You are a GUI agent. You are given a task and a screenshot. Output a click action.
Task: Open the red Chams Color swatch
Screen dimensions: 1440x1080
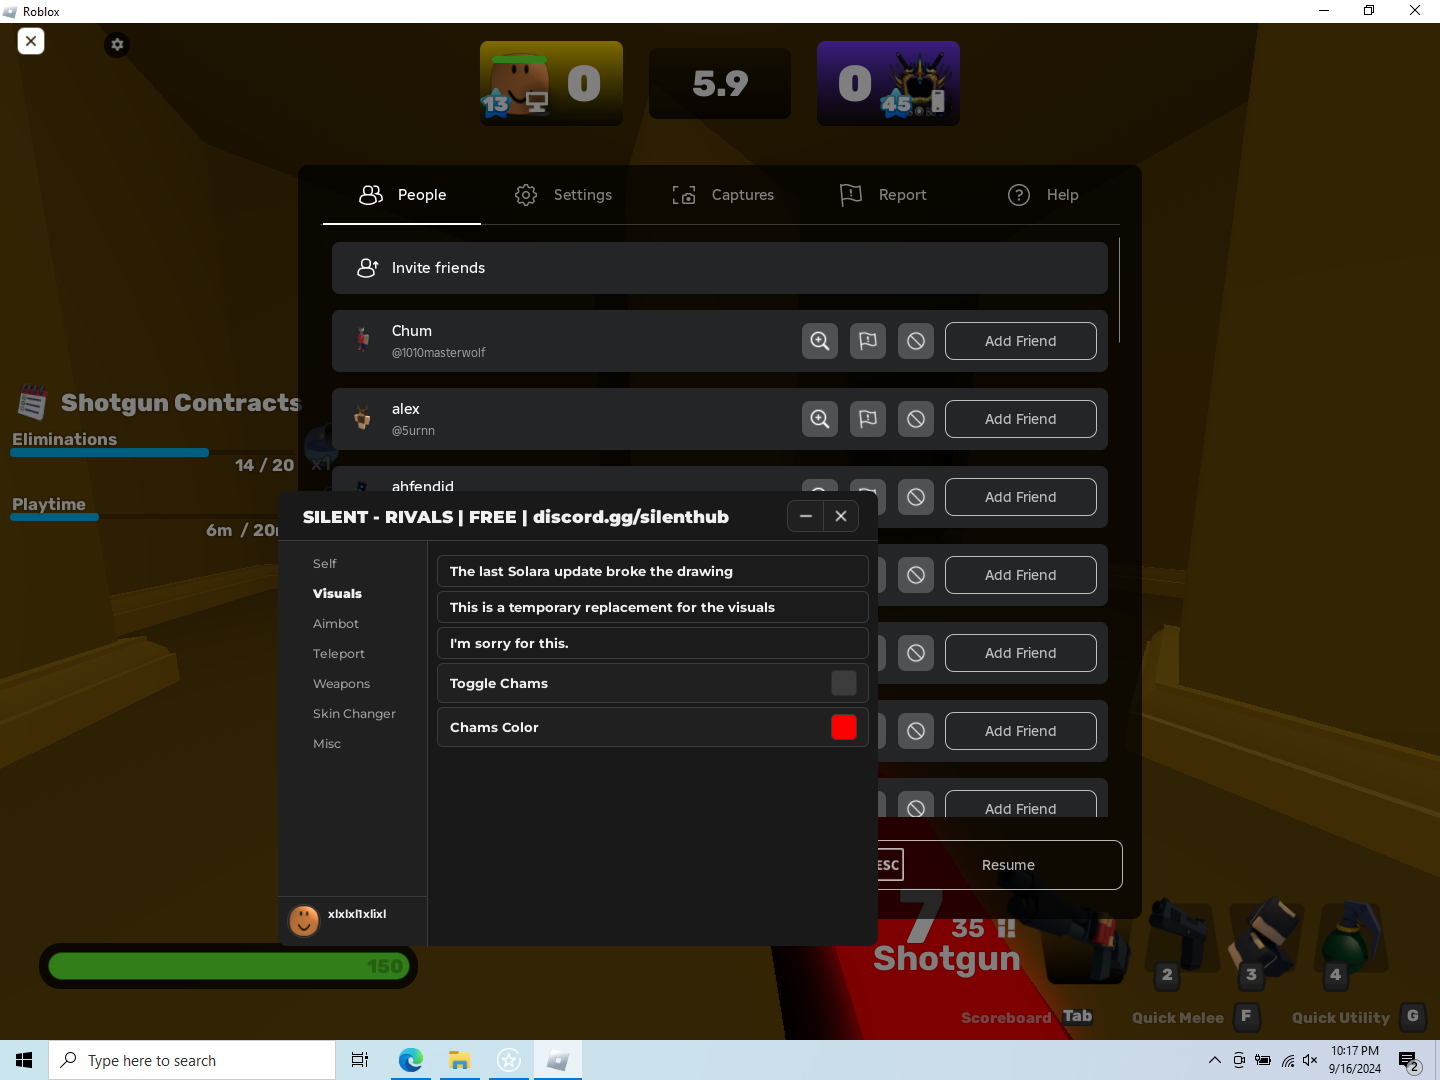[844, 727]
